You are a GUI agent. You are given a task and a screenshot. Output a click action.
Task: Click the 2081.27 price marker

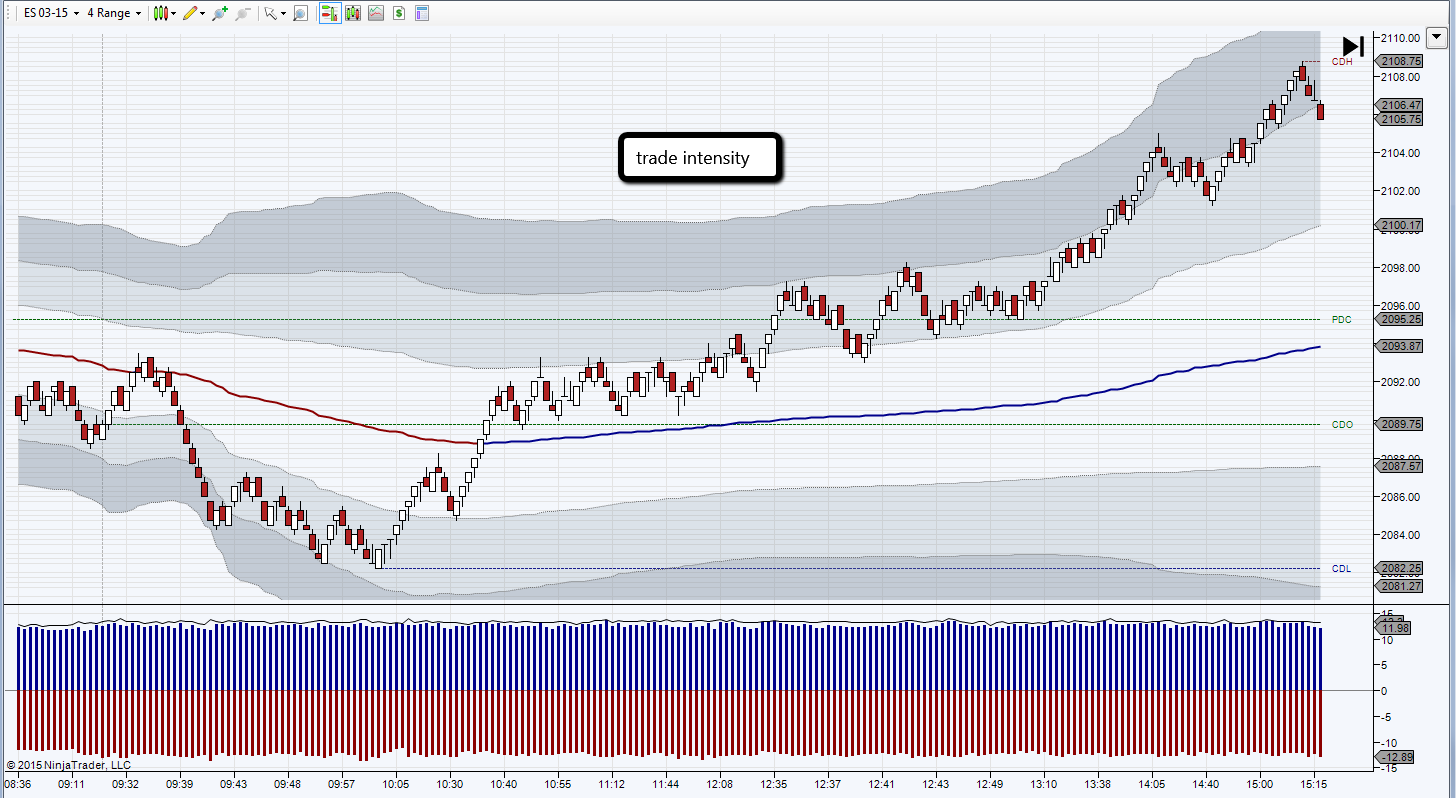(1400, 586)
